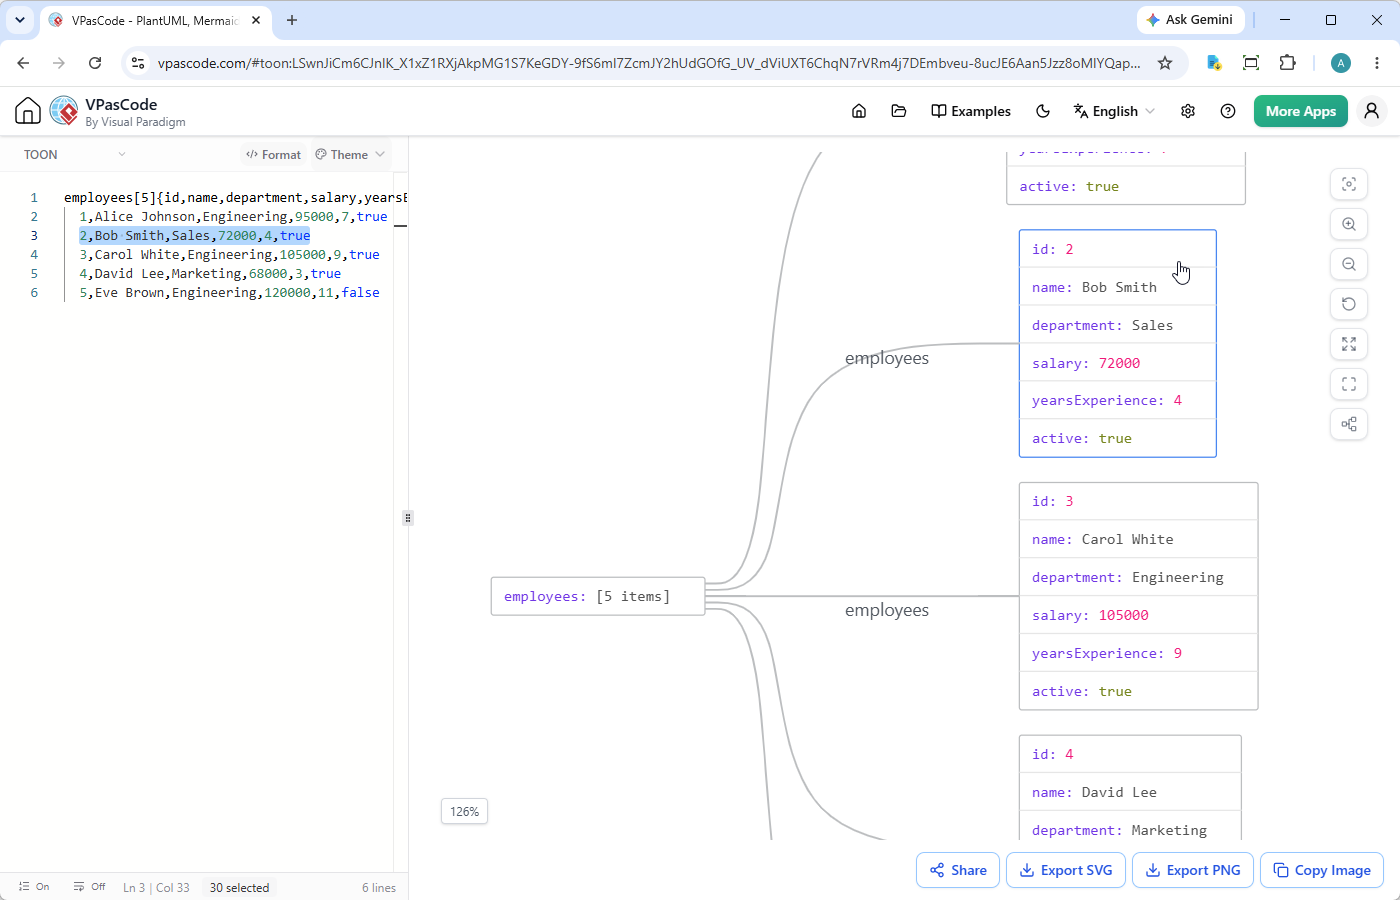Image resolution: width=1400 pixels, height=900 pixels.
Task: Click the More Apps button
Action: 1301,111
